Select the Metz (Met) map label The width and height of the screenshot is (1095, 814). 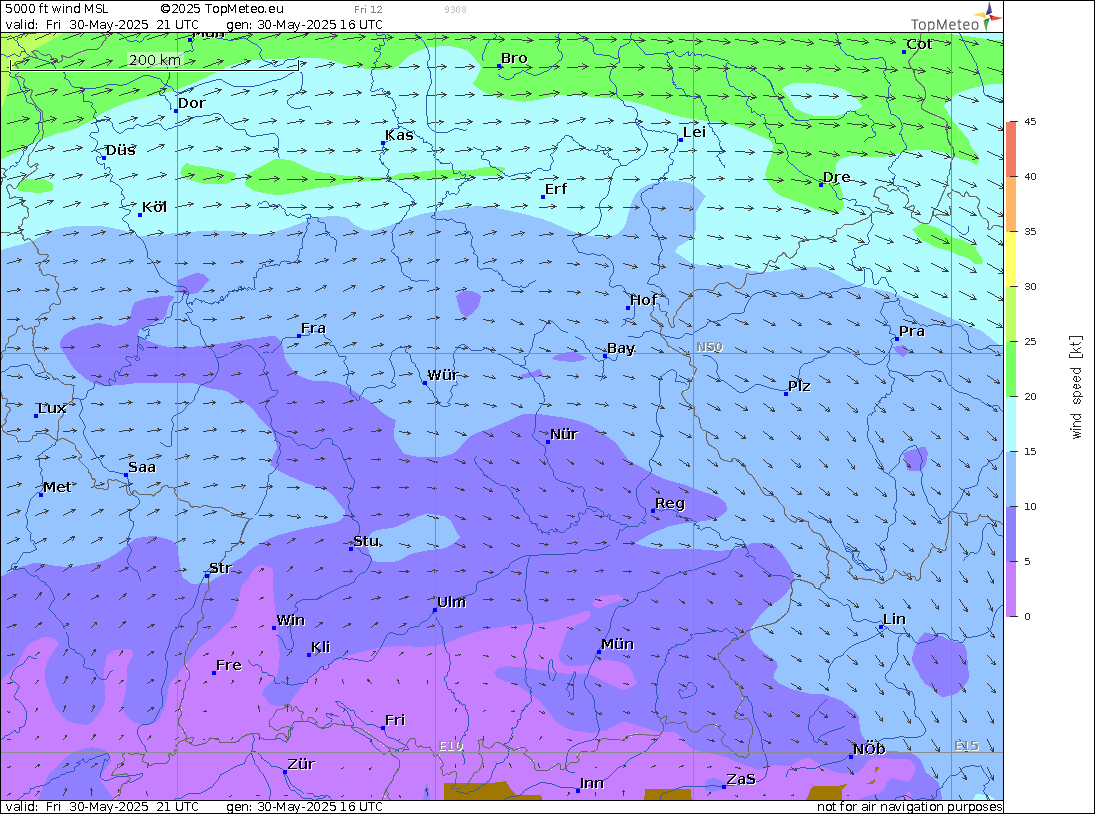click(57, 487)
